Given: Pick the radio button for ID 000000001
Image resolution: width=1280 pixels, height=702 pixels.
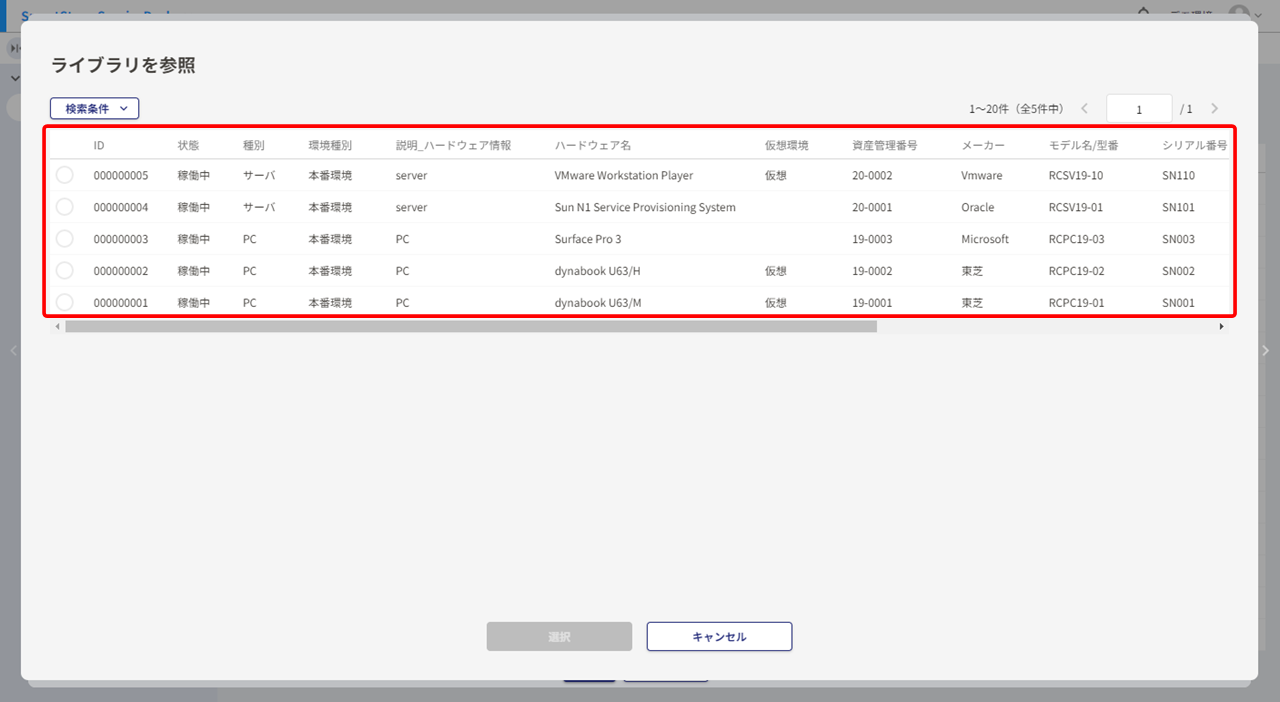Looking at the screenshot, I should click(x=65, y=302).
